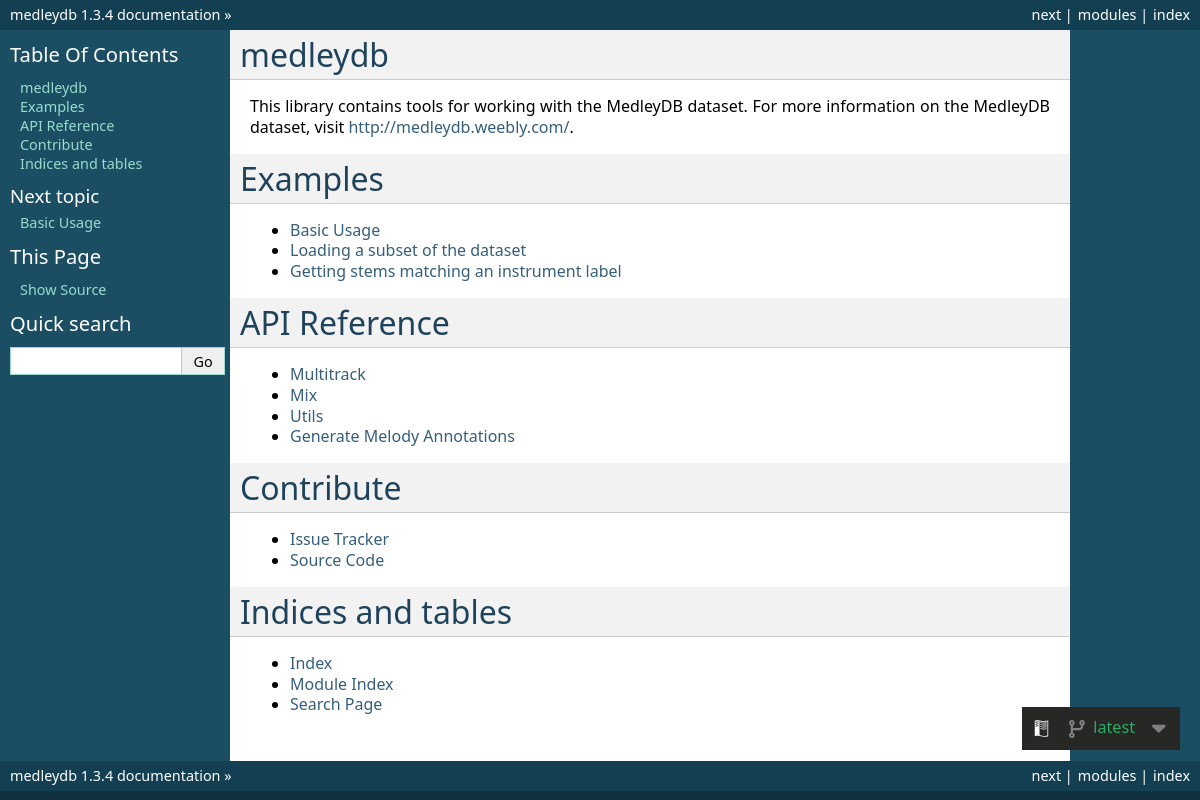Open 'Loading a subset of the dataset'
The height and width of the screenshot is (800, 1200).
pos(408,250)
